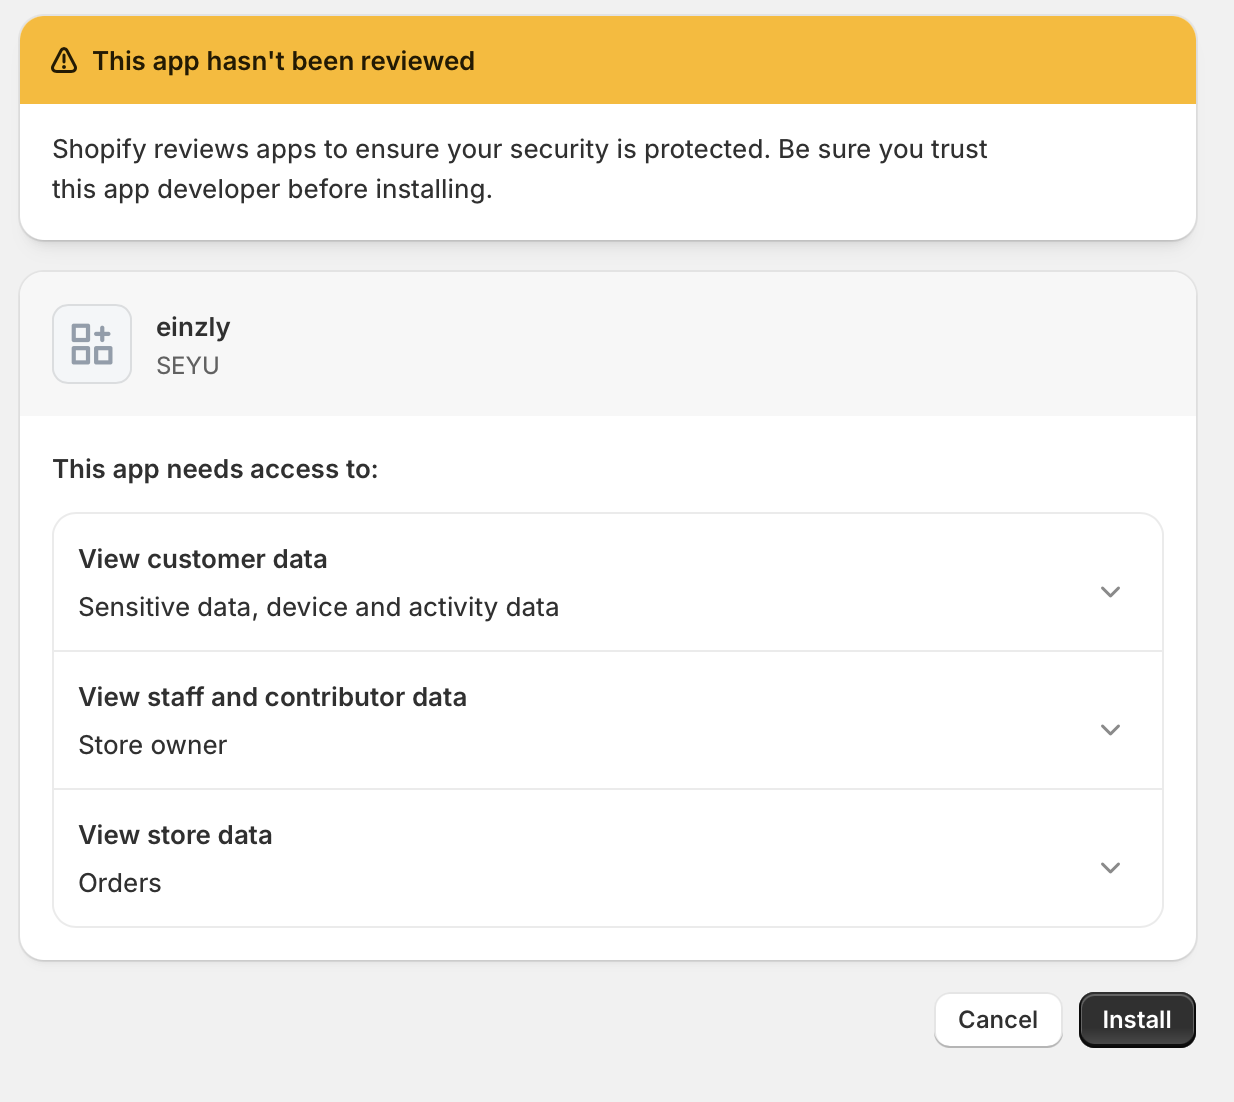This screenshot has height=1102, width=1234.
Task: Click the einzly app placeholder icon
Action: (x=92, y=344)
